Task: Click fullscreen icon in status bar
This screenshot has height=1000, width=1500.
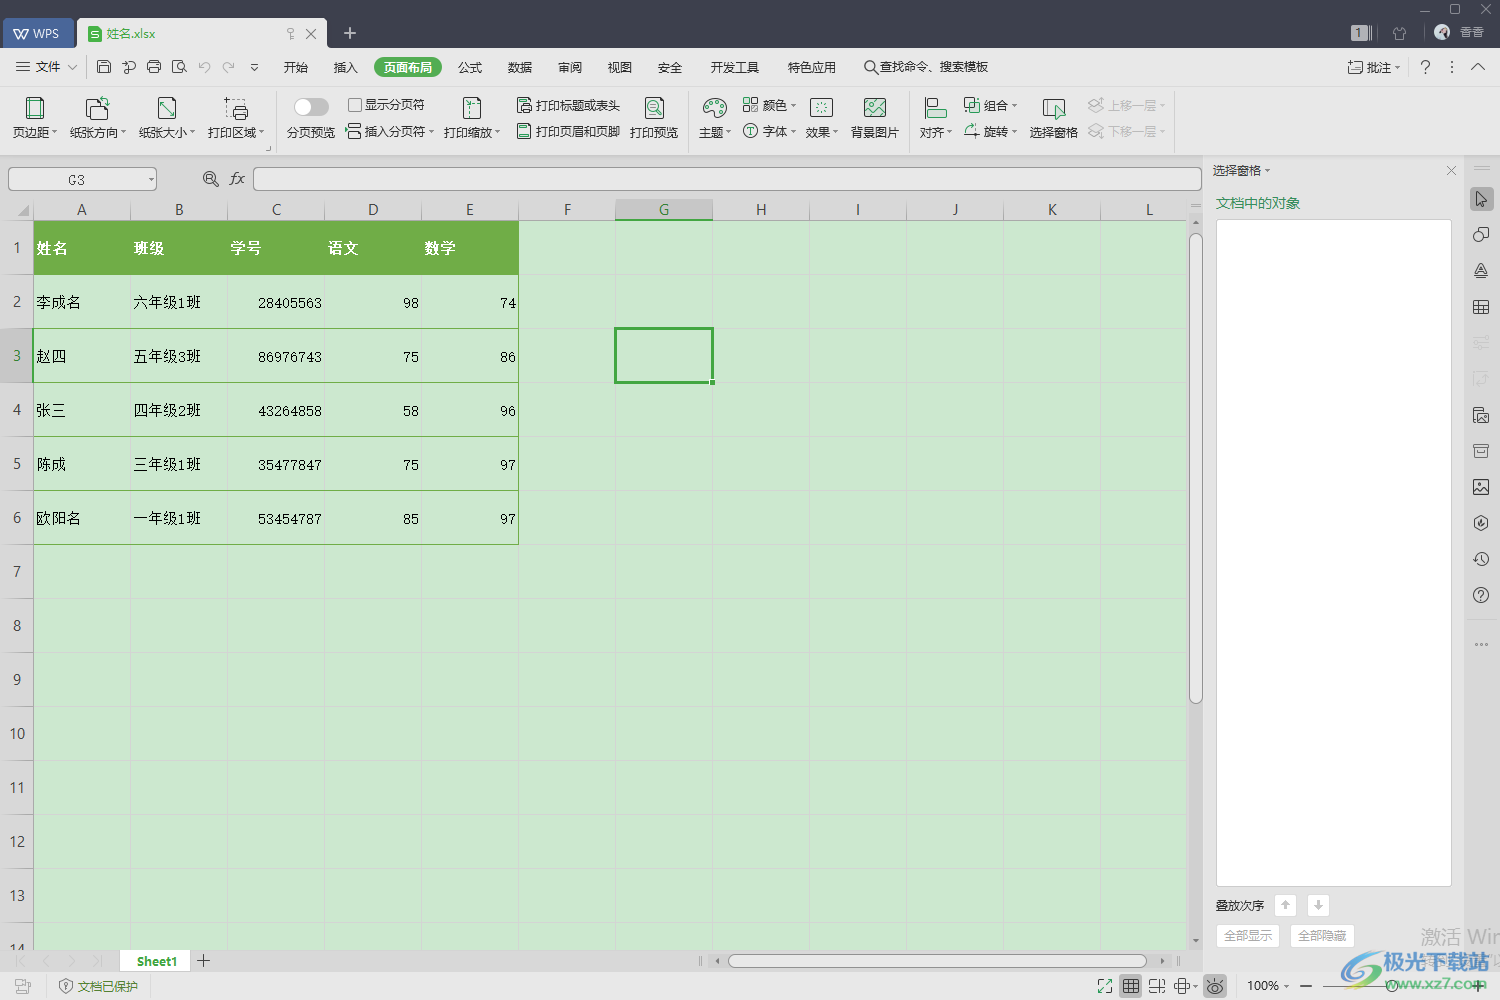Action: click(x=1105, y=986)
